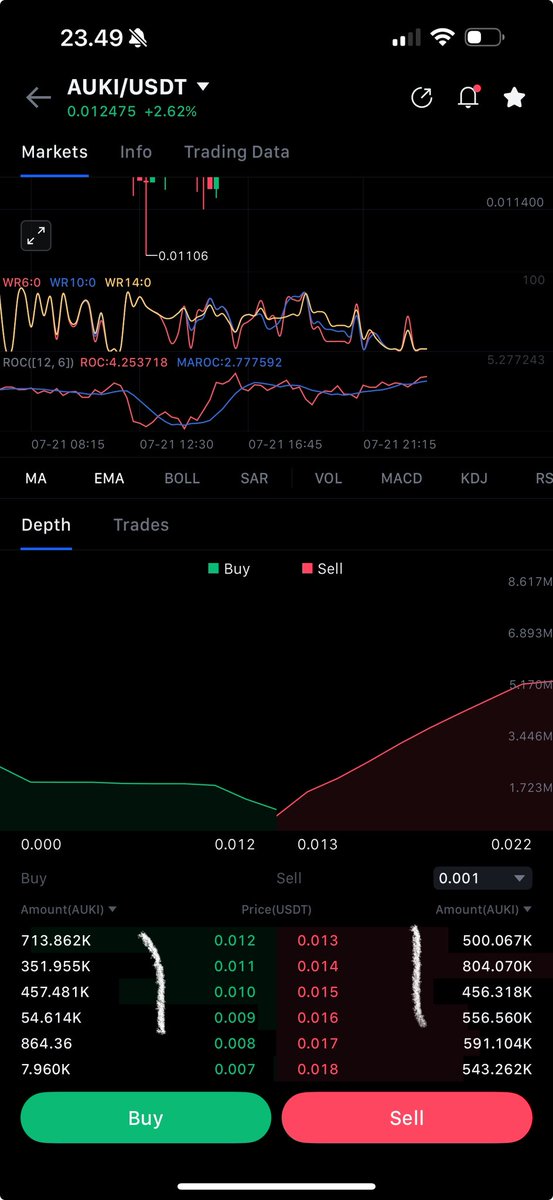Select the 0.014 ask price
The image size is (553, 1200).
(317, 966)
